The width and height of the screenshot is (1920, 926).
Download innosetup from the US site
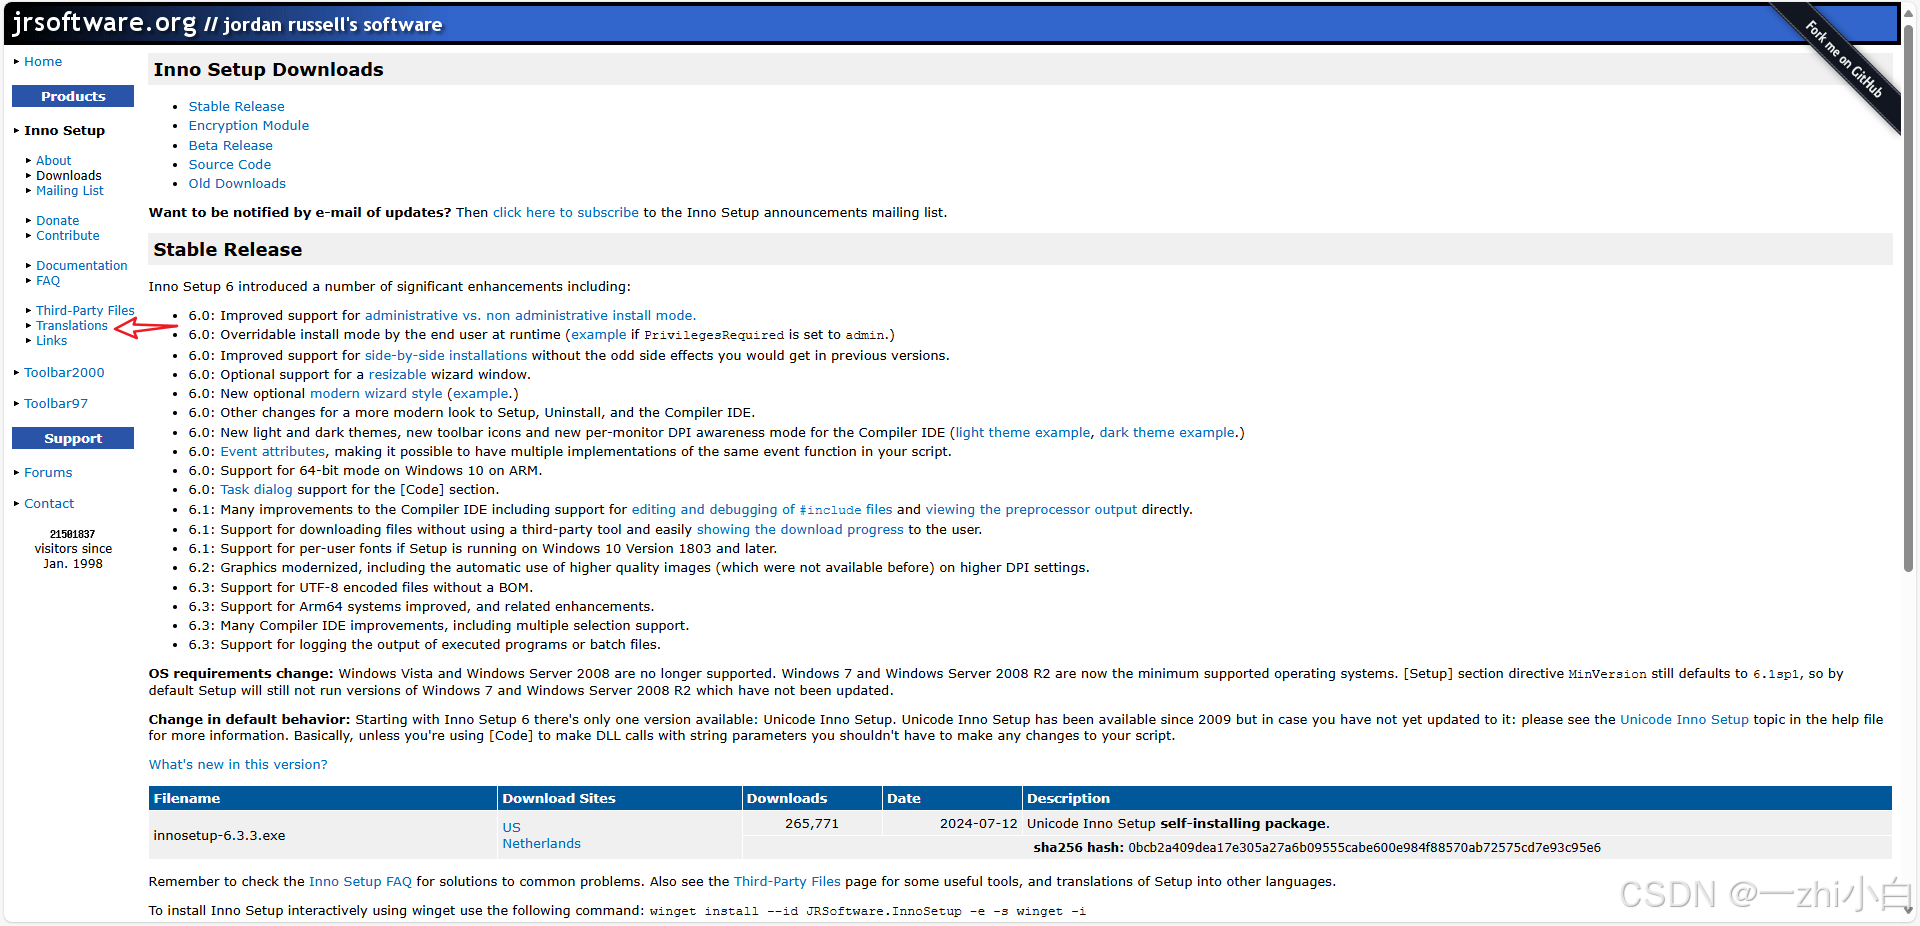[x=511, y=828]
